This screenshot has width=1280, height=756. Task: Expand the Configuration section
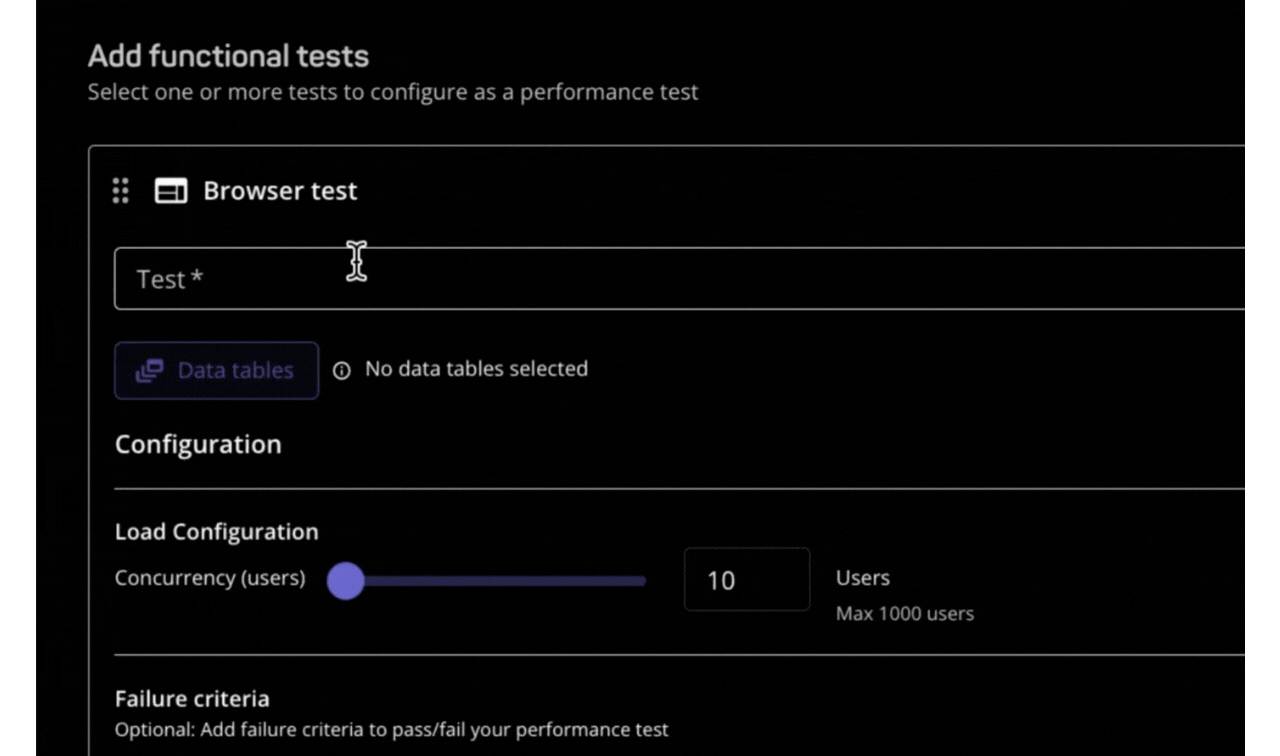pyautogui.click(x=198, y=444)
